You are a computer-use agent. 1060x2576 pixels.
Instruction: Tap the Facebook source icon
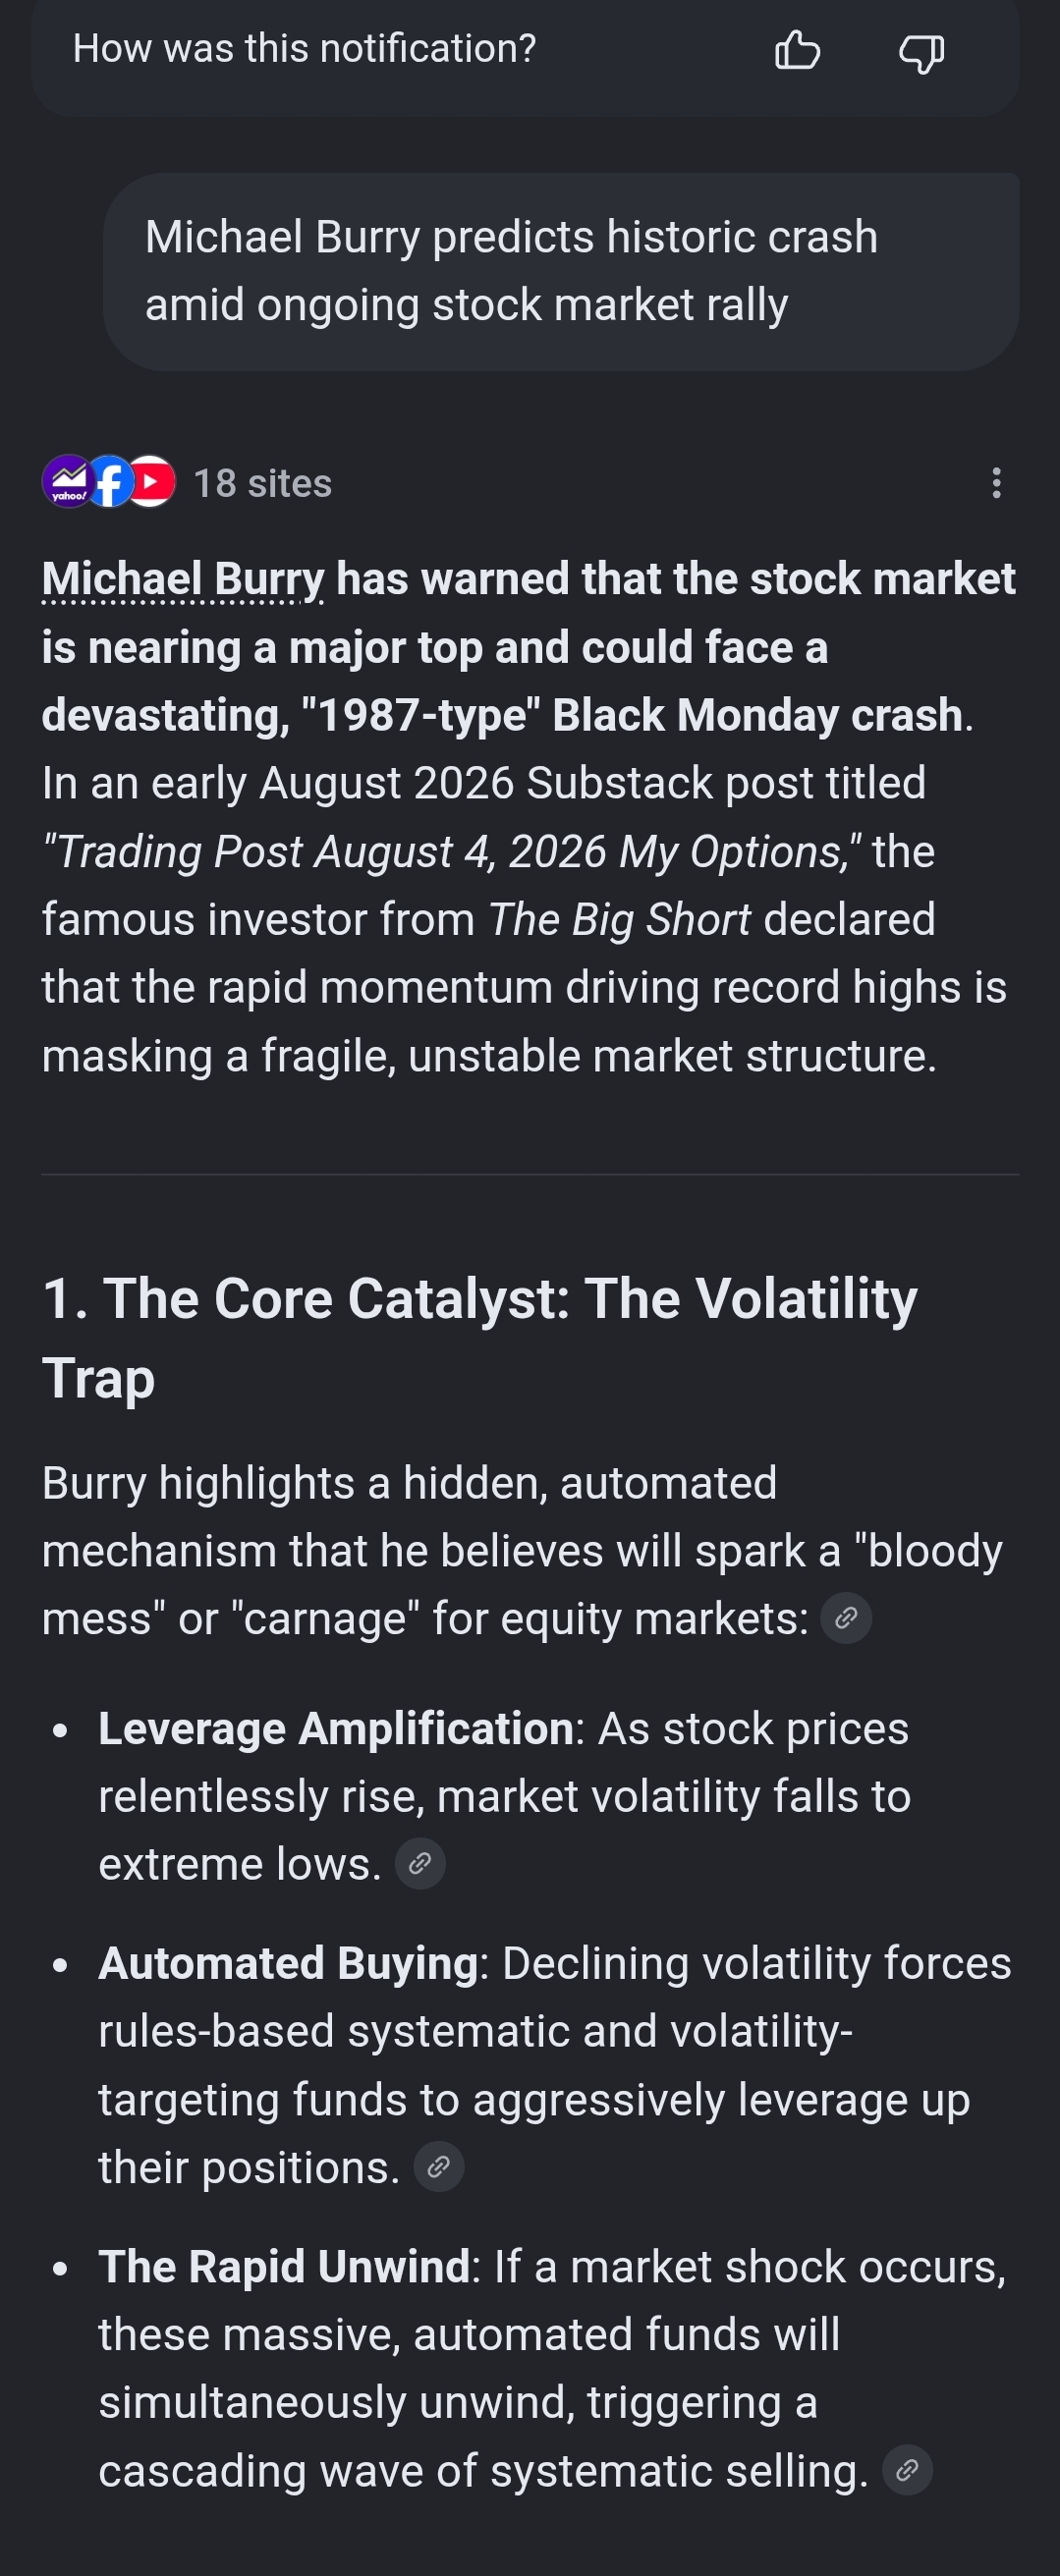tap(111, 482)
